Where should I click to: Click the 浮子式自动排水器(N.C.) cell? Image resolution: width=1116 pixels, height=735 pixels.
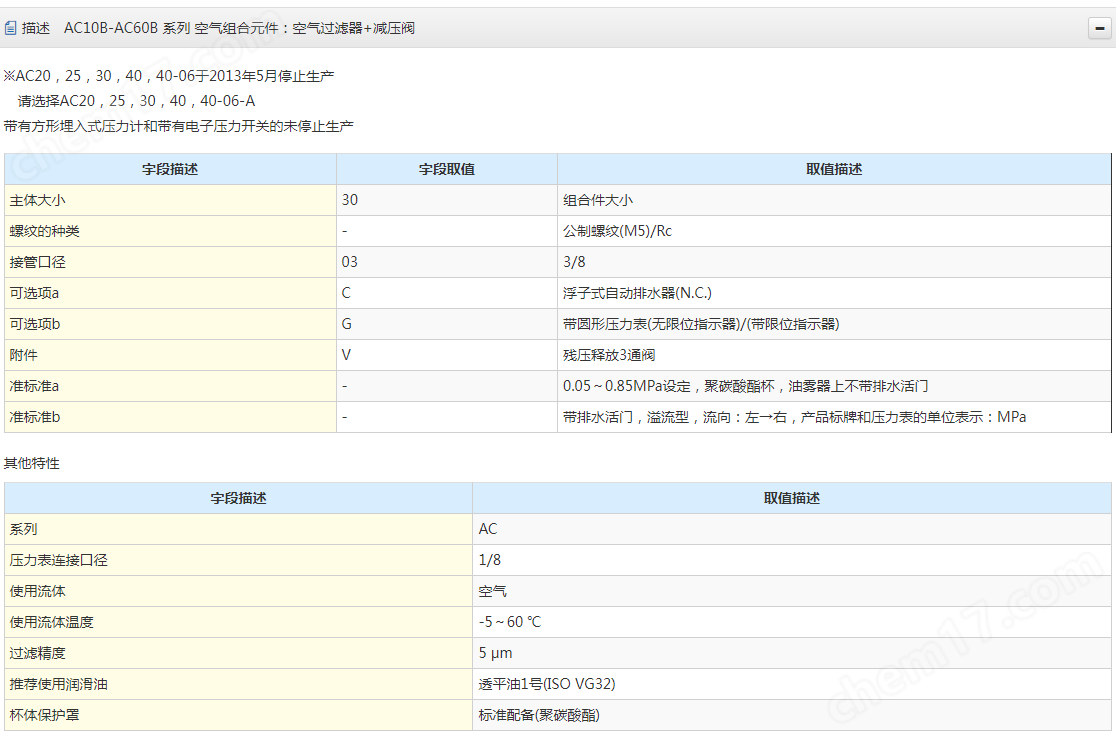834,293
